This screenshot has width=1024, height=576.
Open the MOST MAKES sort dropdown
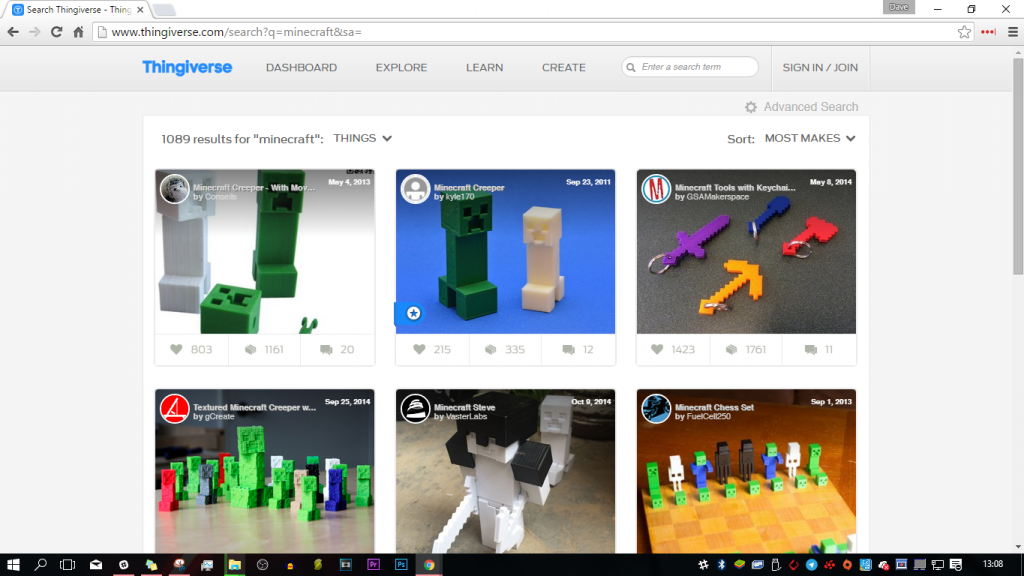810,138
